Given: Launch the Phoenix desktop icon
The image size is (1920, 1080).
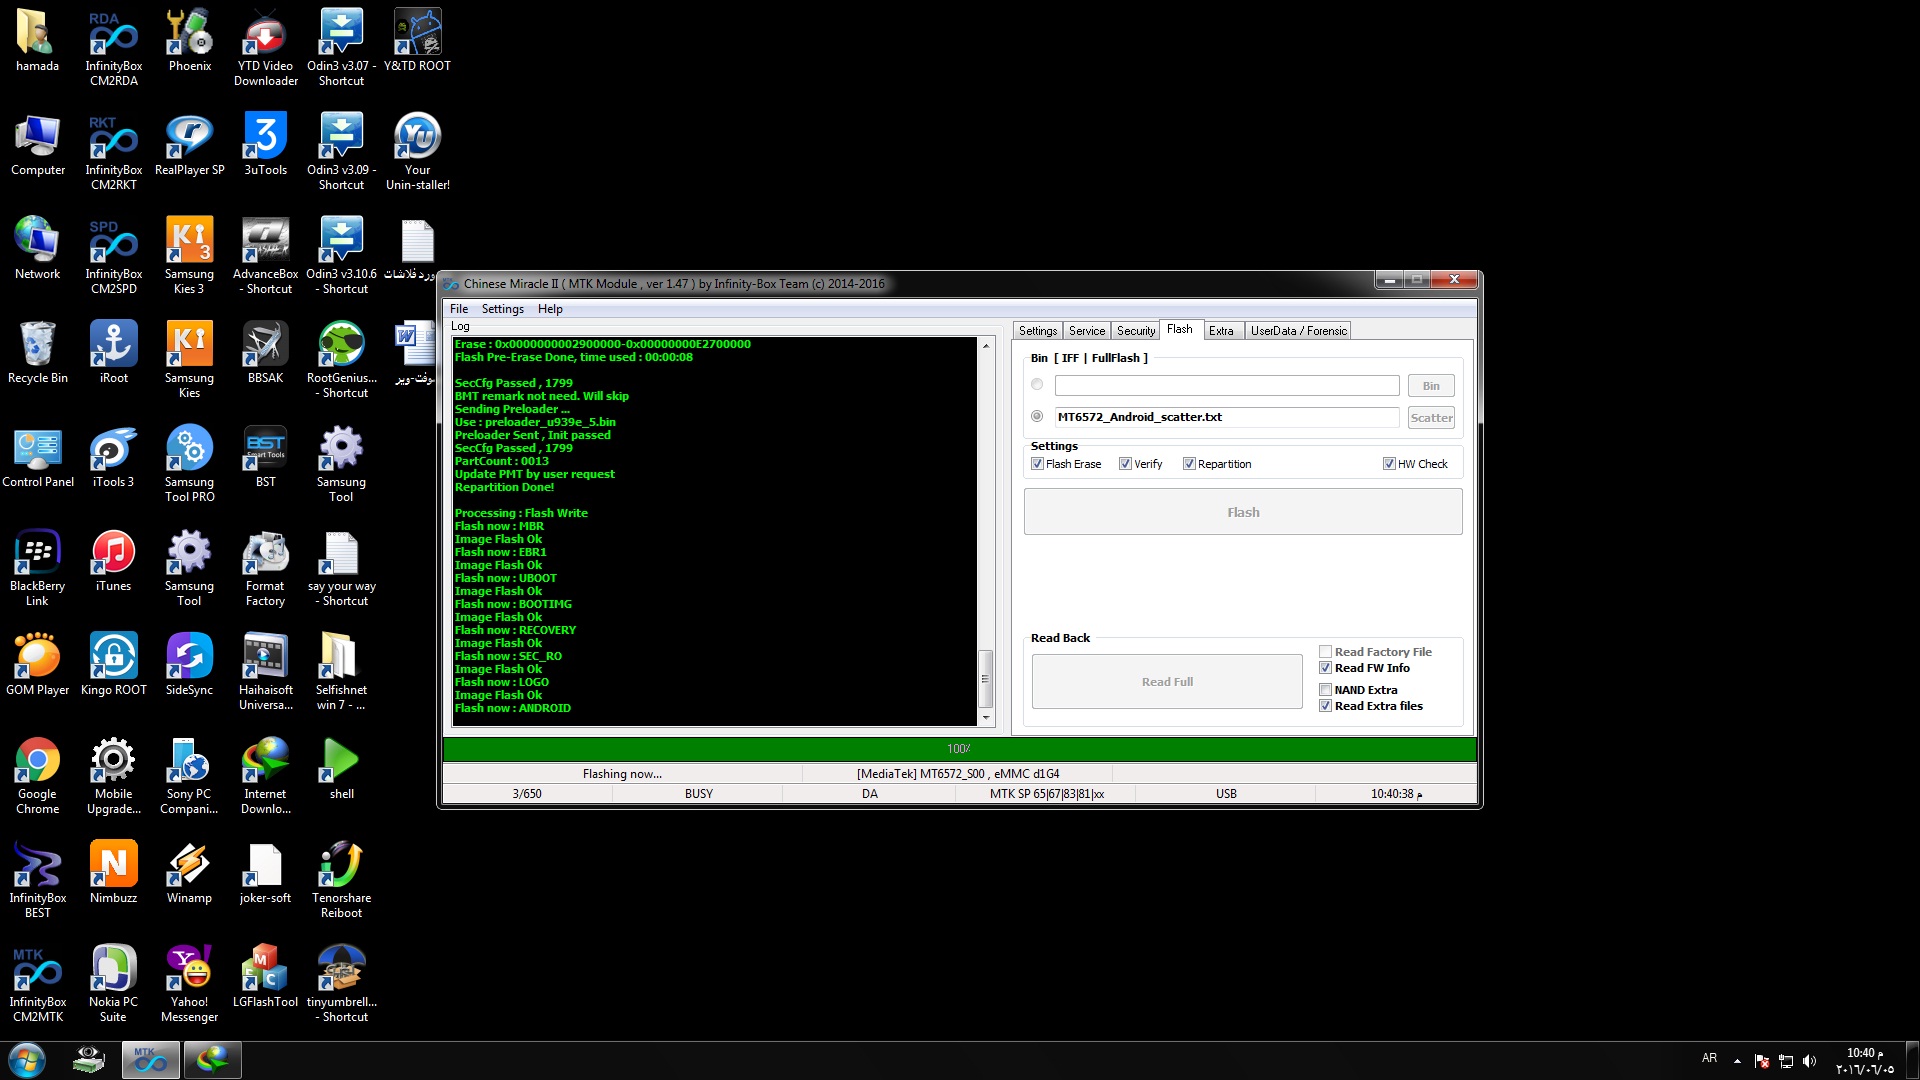Looking at the screenshot, I should (x=189, y=41).
